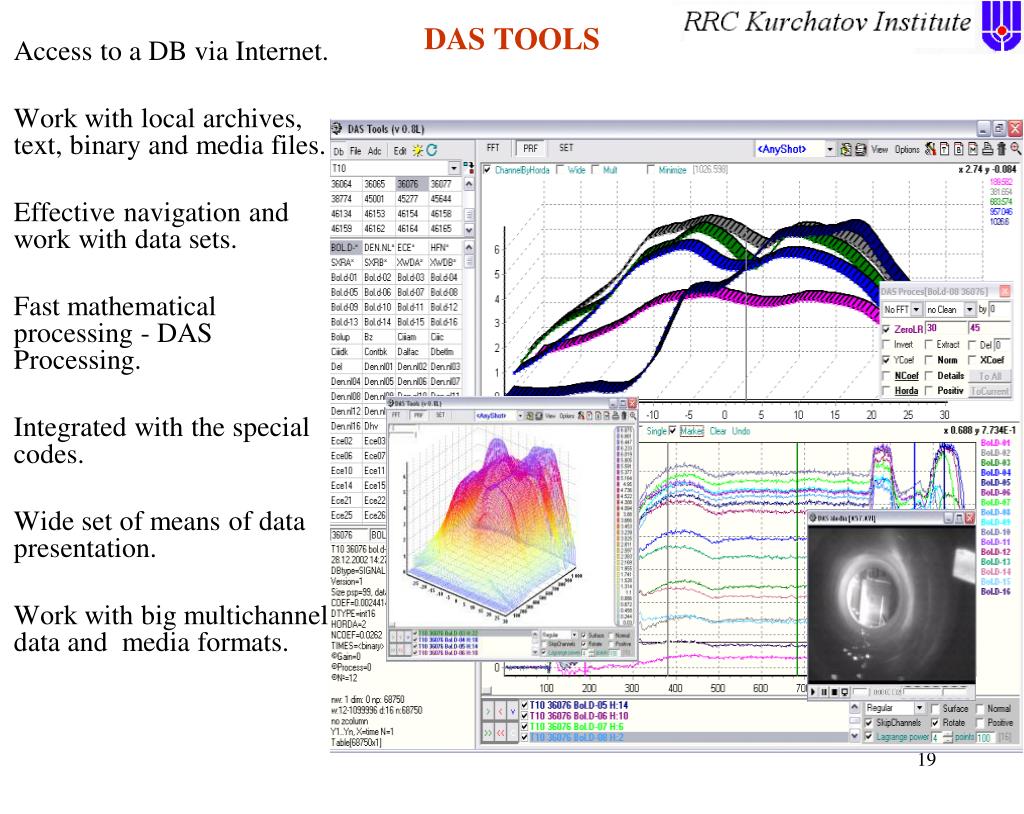Viewport: 1024px width, 814px height.
Task: Open the Options menu
Action: pos(907,150)
